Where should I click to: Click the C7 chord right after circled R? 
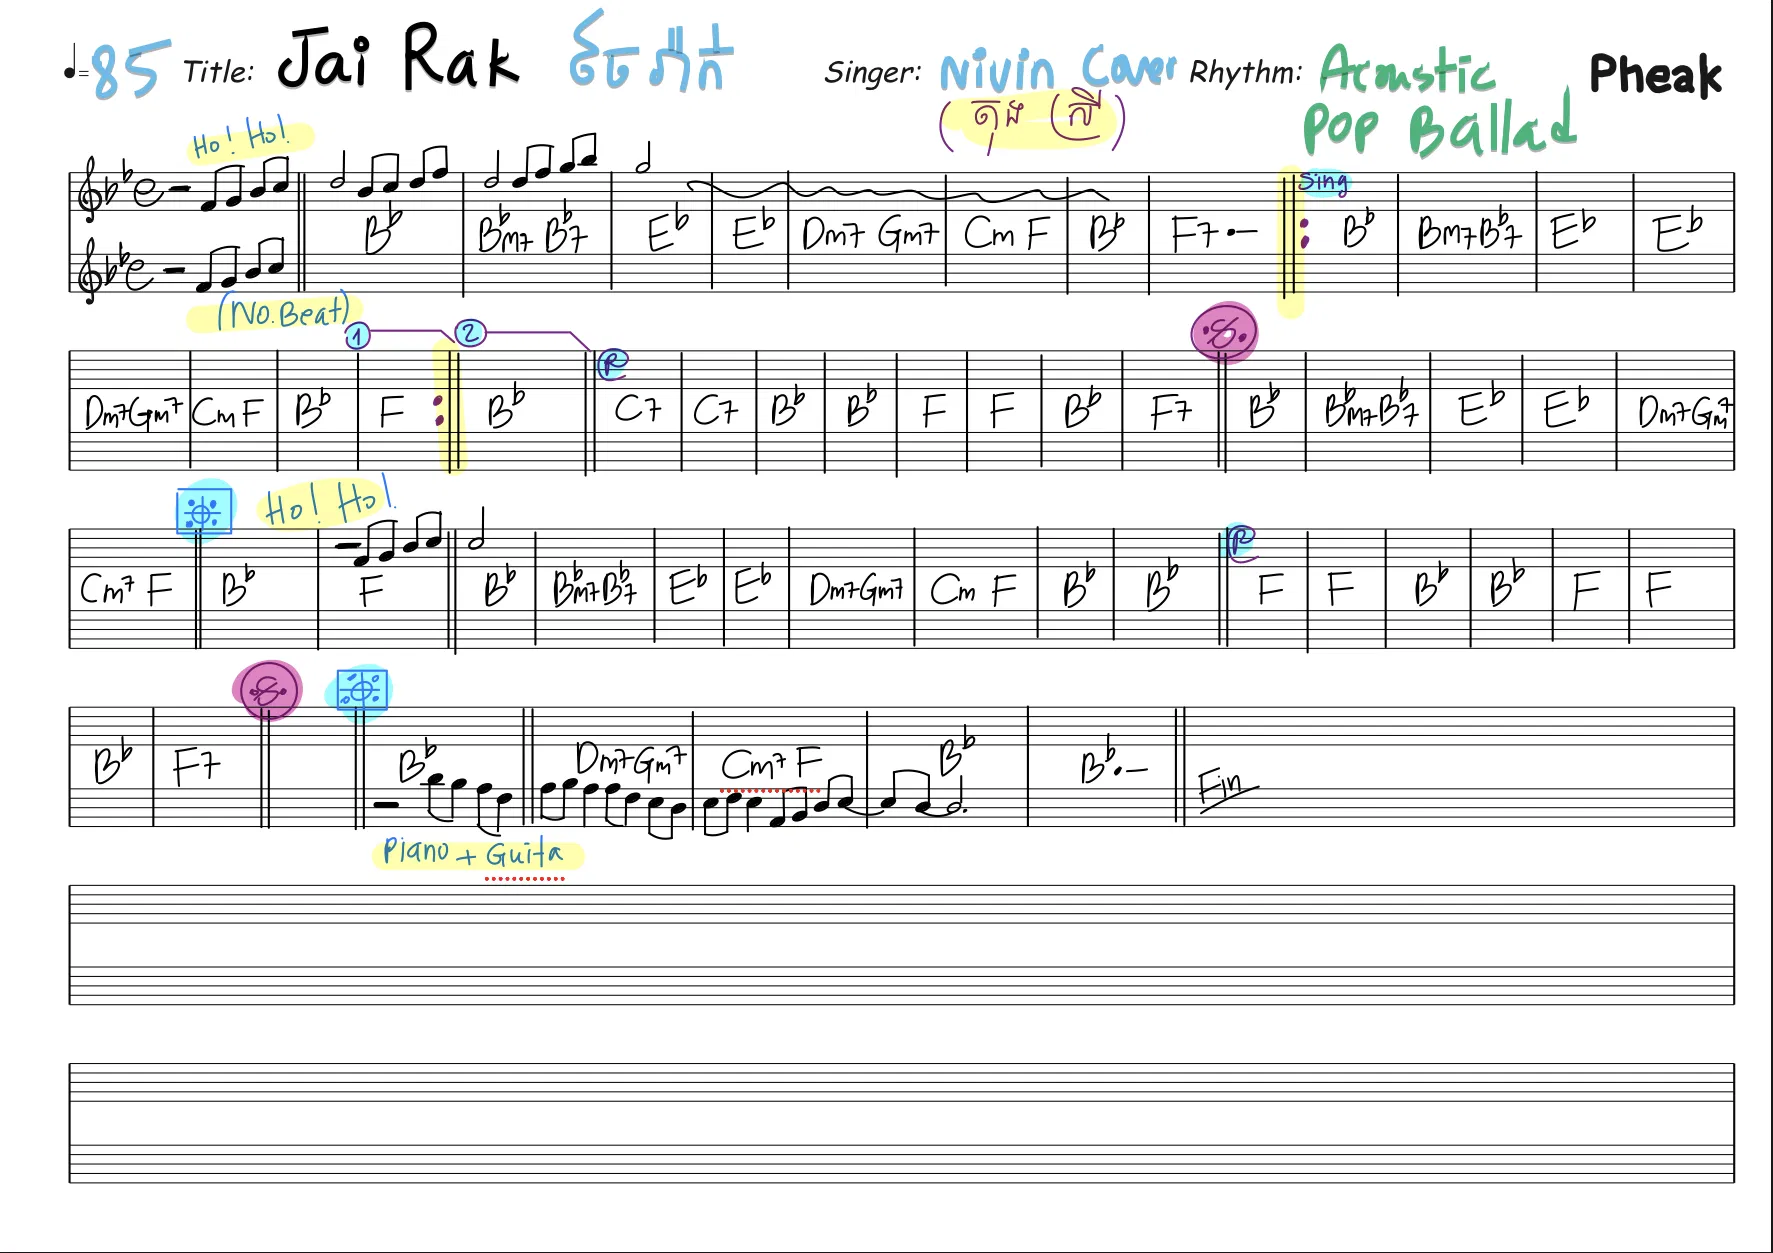click(637, 409)
